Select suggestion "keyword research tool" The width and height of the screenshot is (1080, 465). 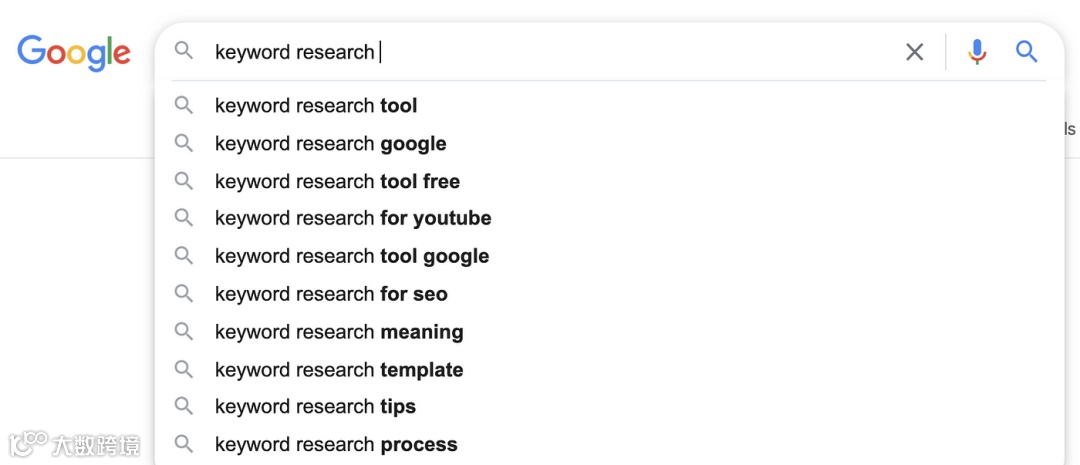pos(316,106)
